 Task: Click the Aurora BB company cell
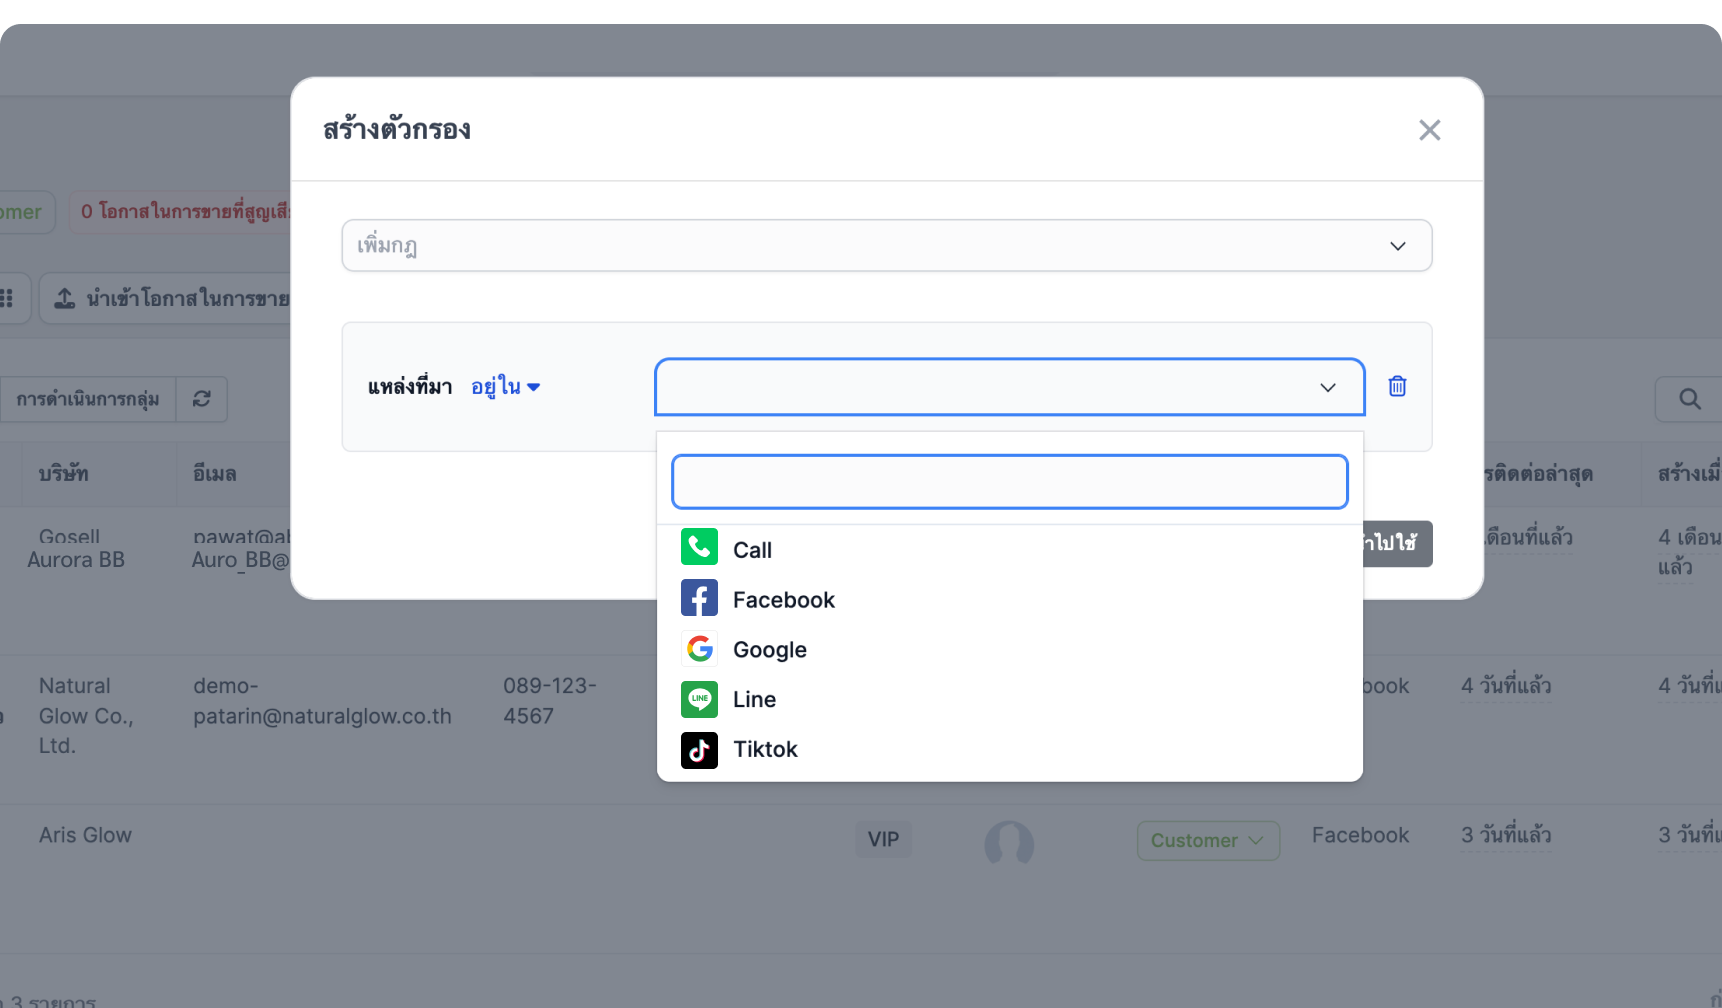[76, 560]
